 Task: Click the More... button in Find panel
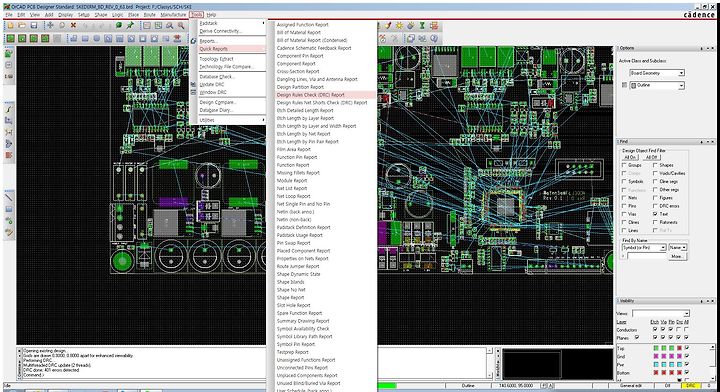[676, 256]
